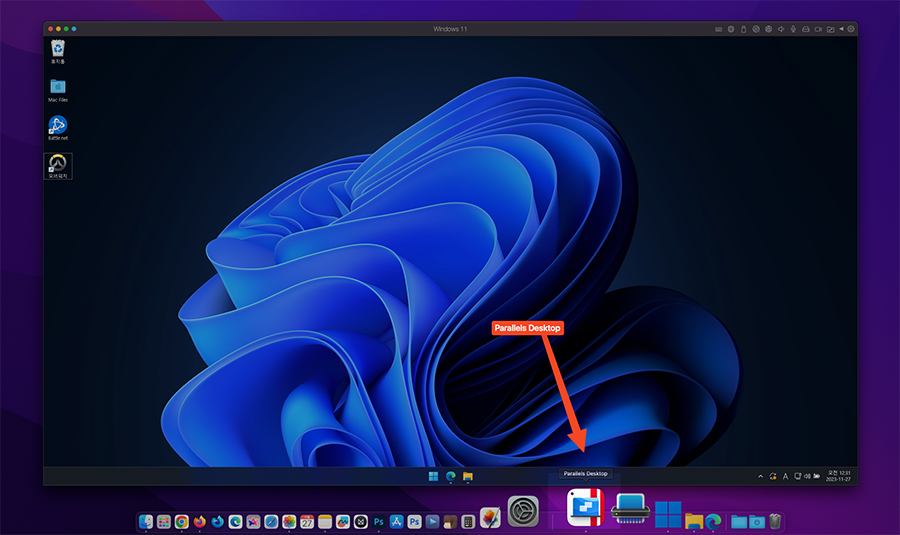Viewport: 900px width, 535px height.
Task: Click the large Windows 11 logo in Dock
Action: 668,514
